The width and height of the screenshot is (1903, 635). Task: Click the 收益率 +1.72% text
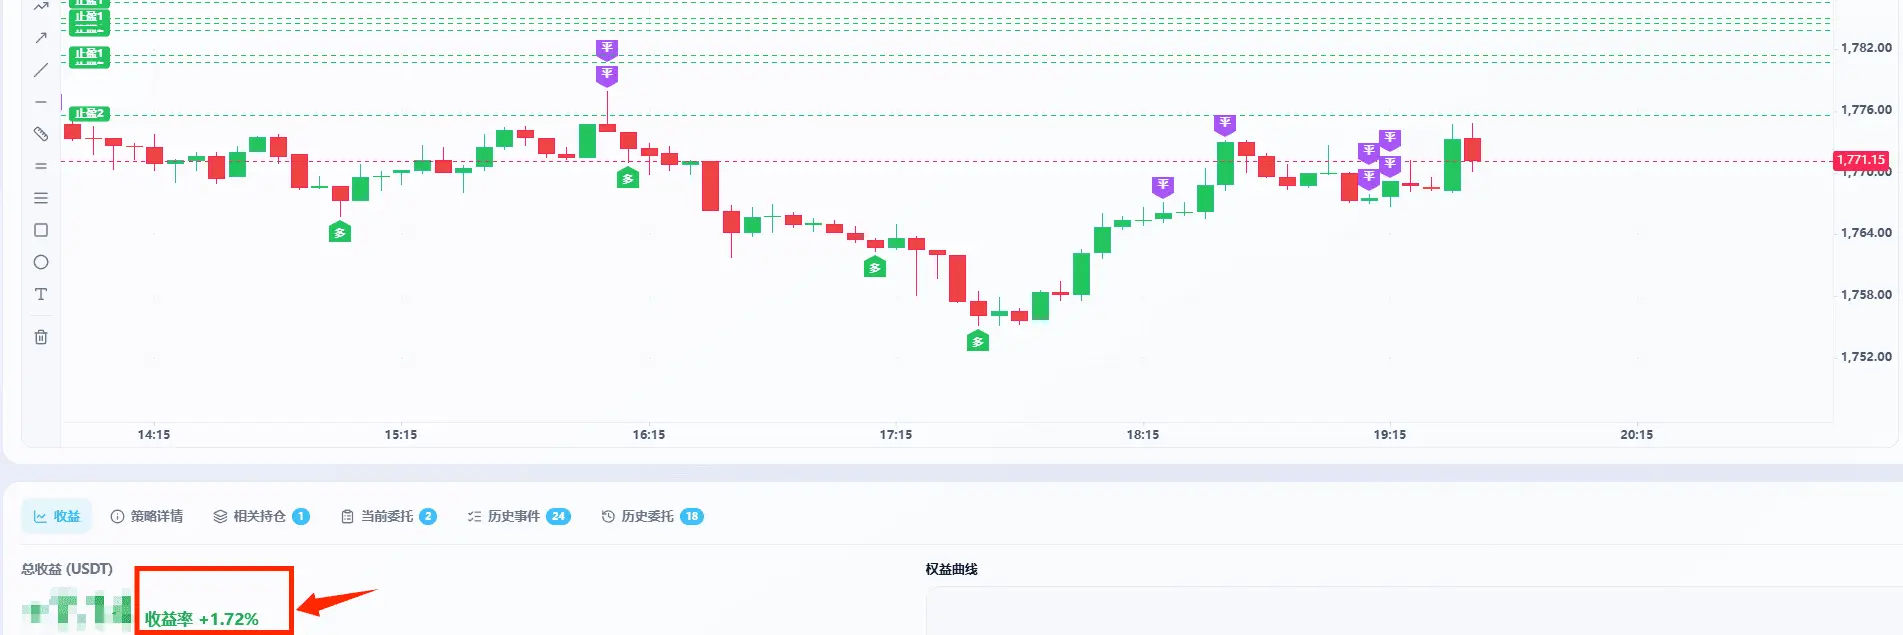[x=202, y=619]
